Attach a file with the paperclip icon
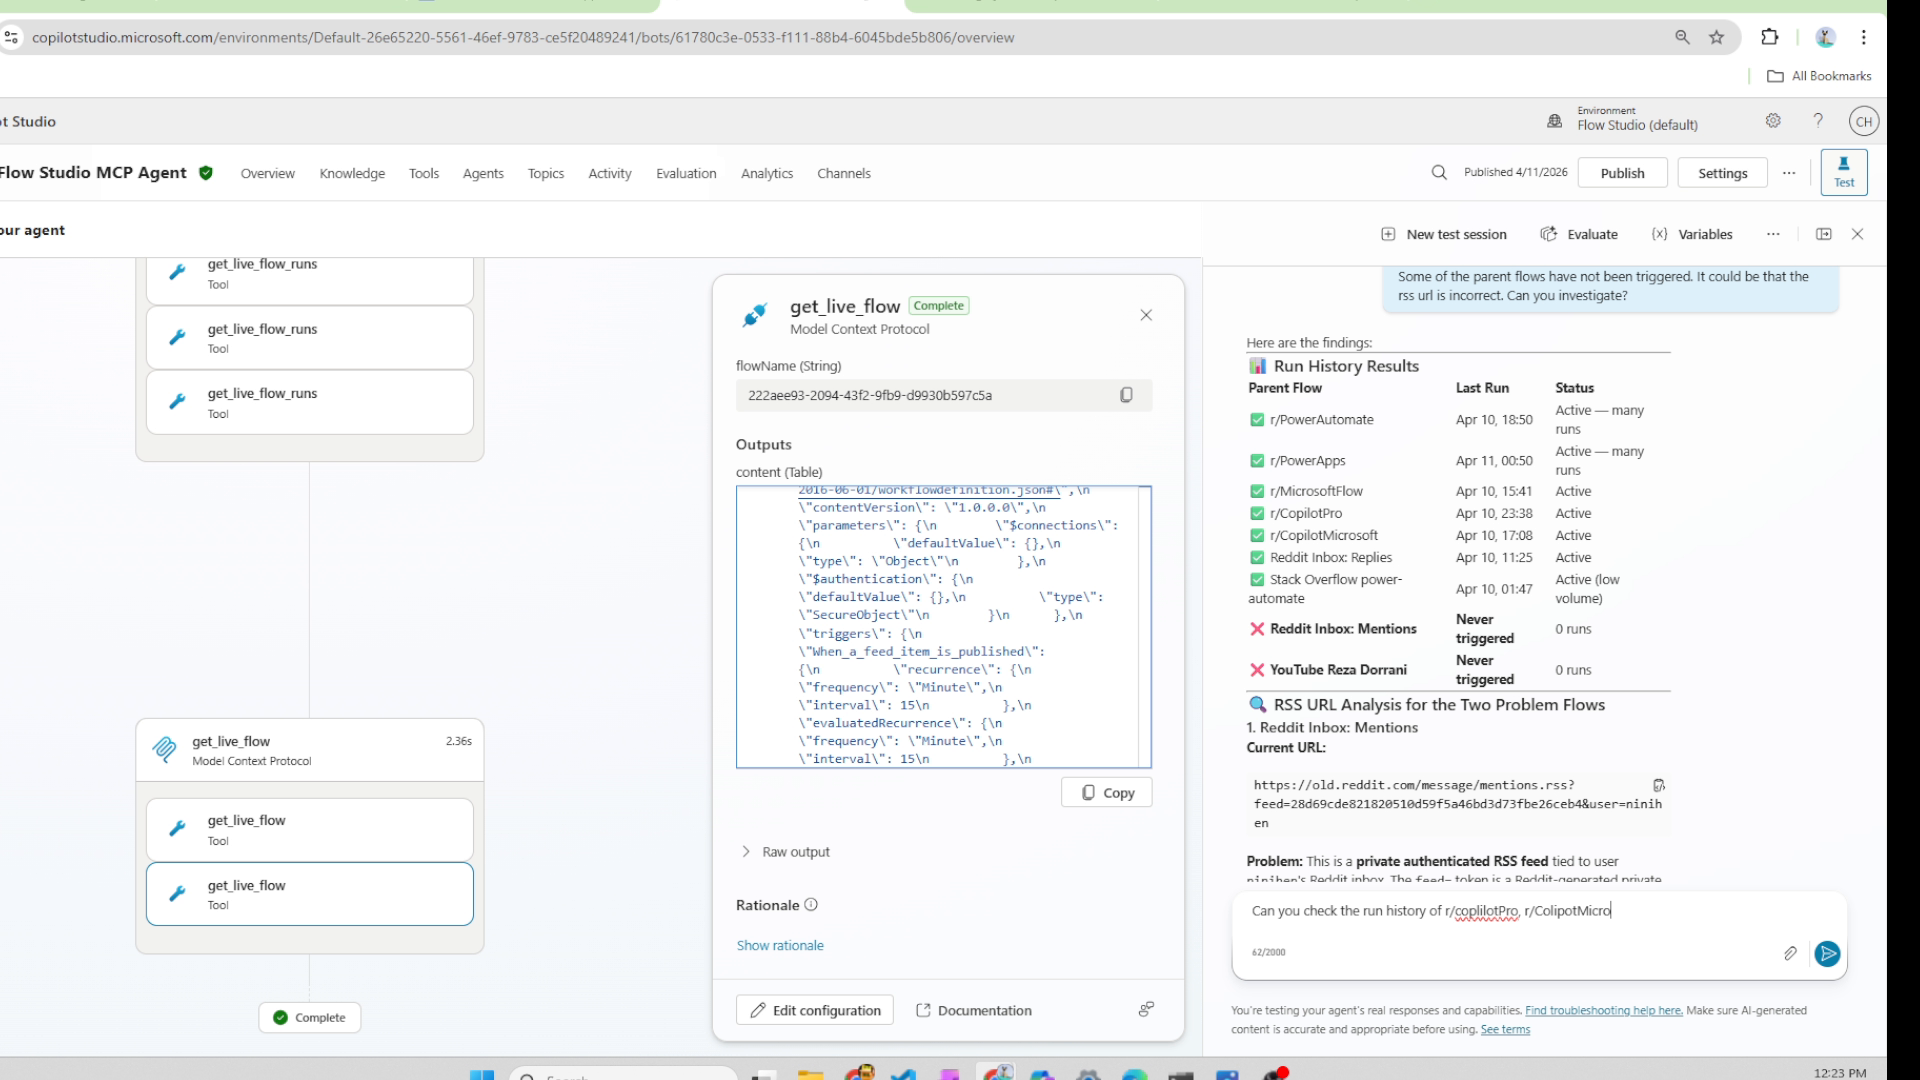This screenshot has width=1920, height=1080. pyautogui.click(x=1791, y=954)
